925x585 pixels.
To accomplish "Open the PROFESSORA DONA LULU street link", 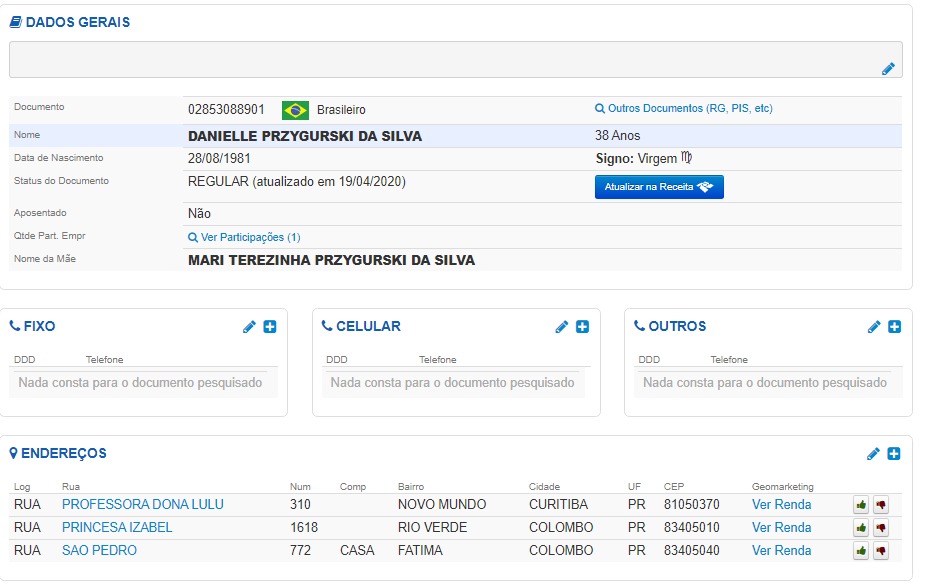I will pyautogui.click(x=143, y=505).
